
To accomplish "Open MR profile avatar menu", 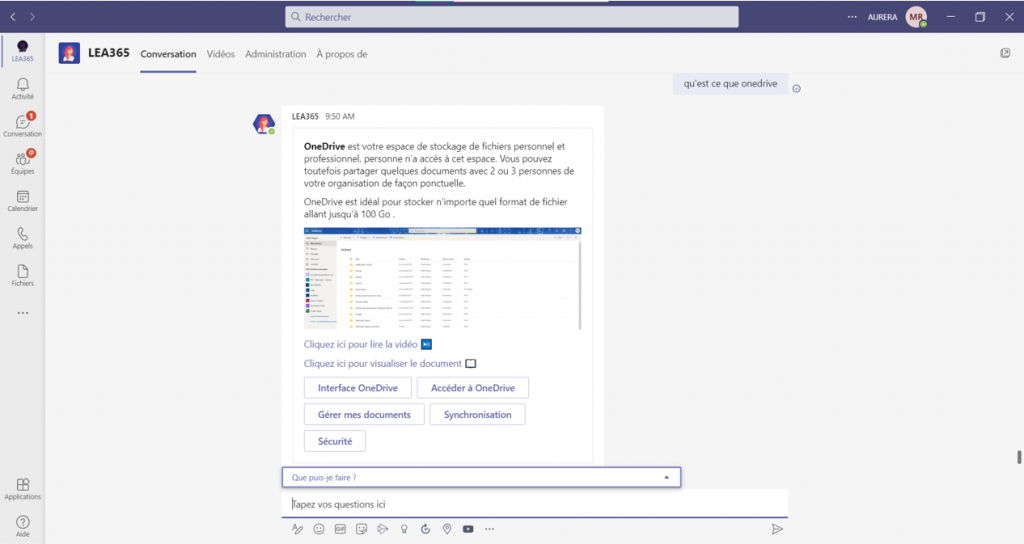I will (916, 17).
